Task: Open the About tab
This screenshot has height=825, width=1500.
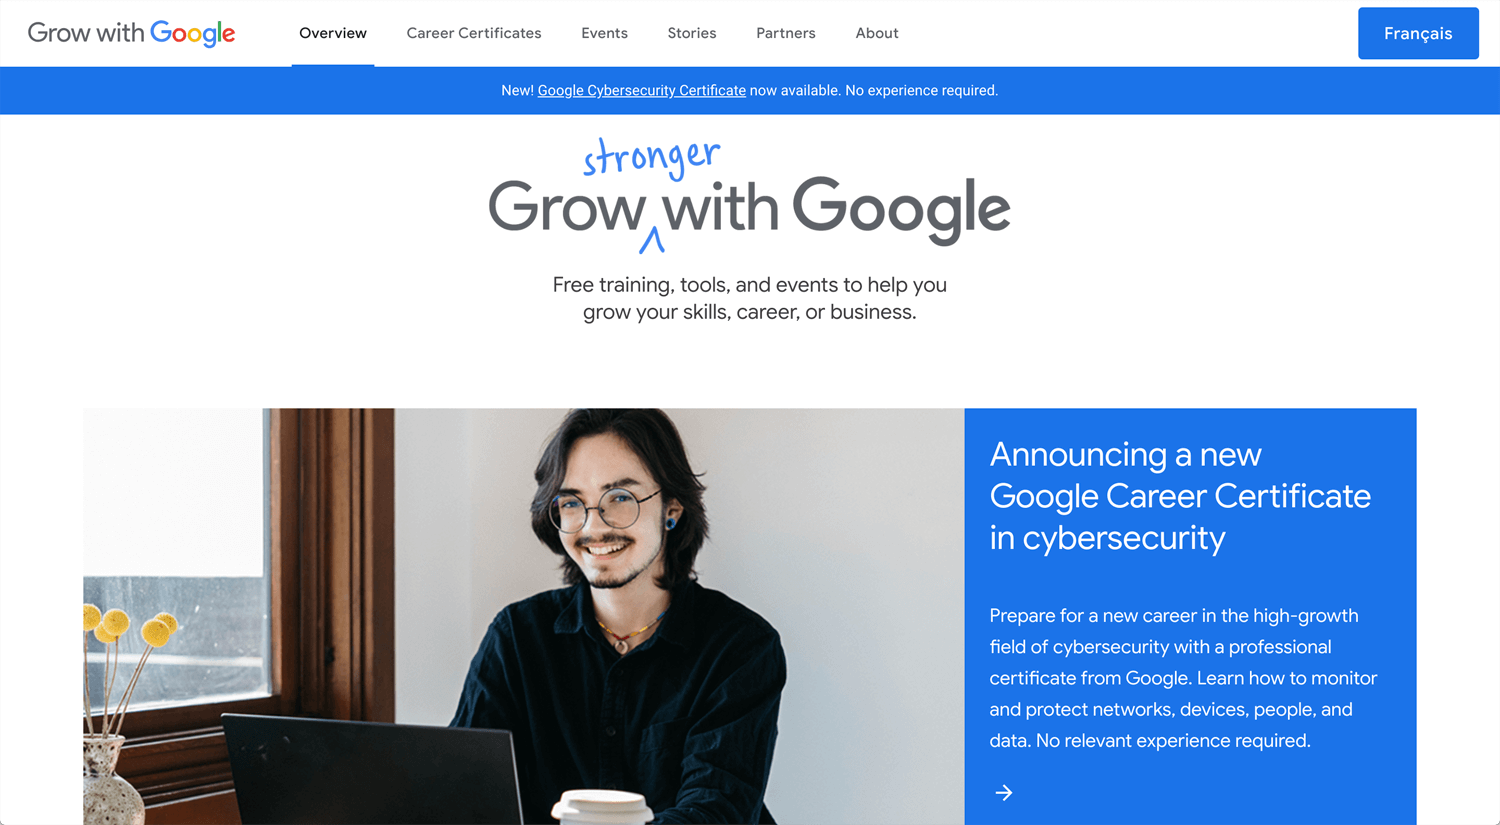Action: coord(877,33)
